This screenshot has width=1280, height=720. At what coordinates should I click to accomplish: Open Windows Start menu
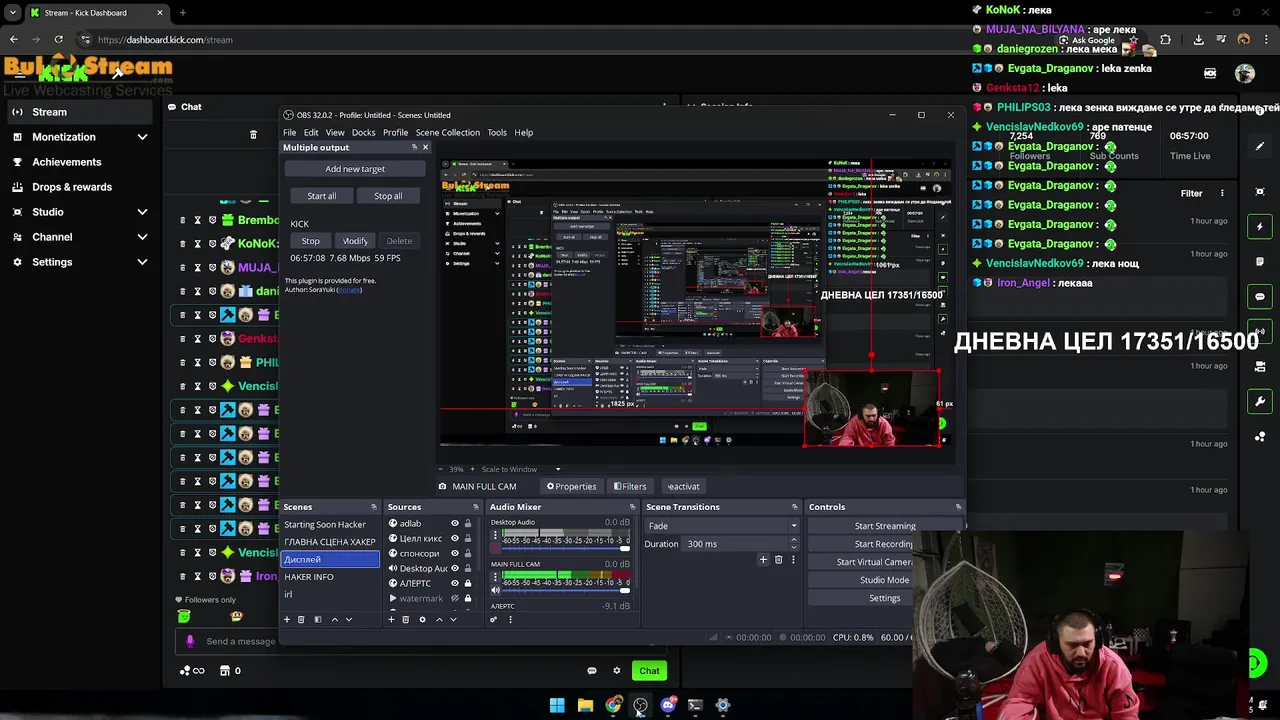click(x=557, y=705)
